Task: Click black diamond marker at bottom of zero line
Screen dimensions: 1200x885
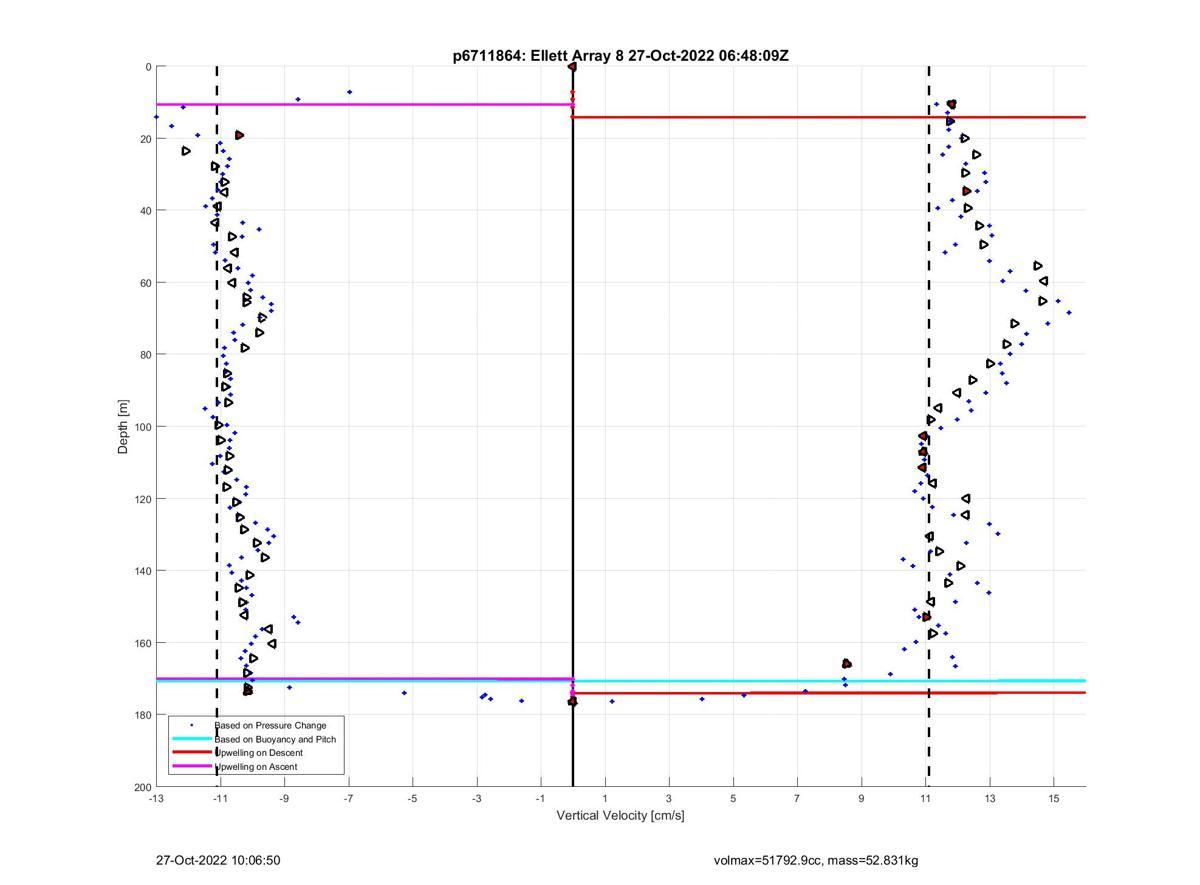Action: (x=572, y=701)
